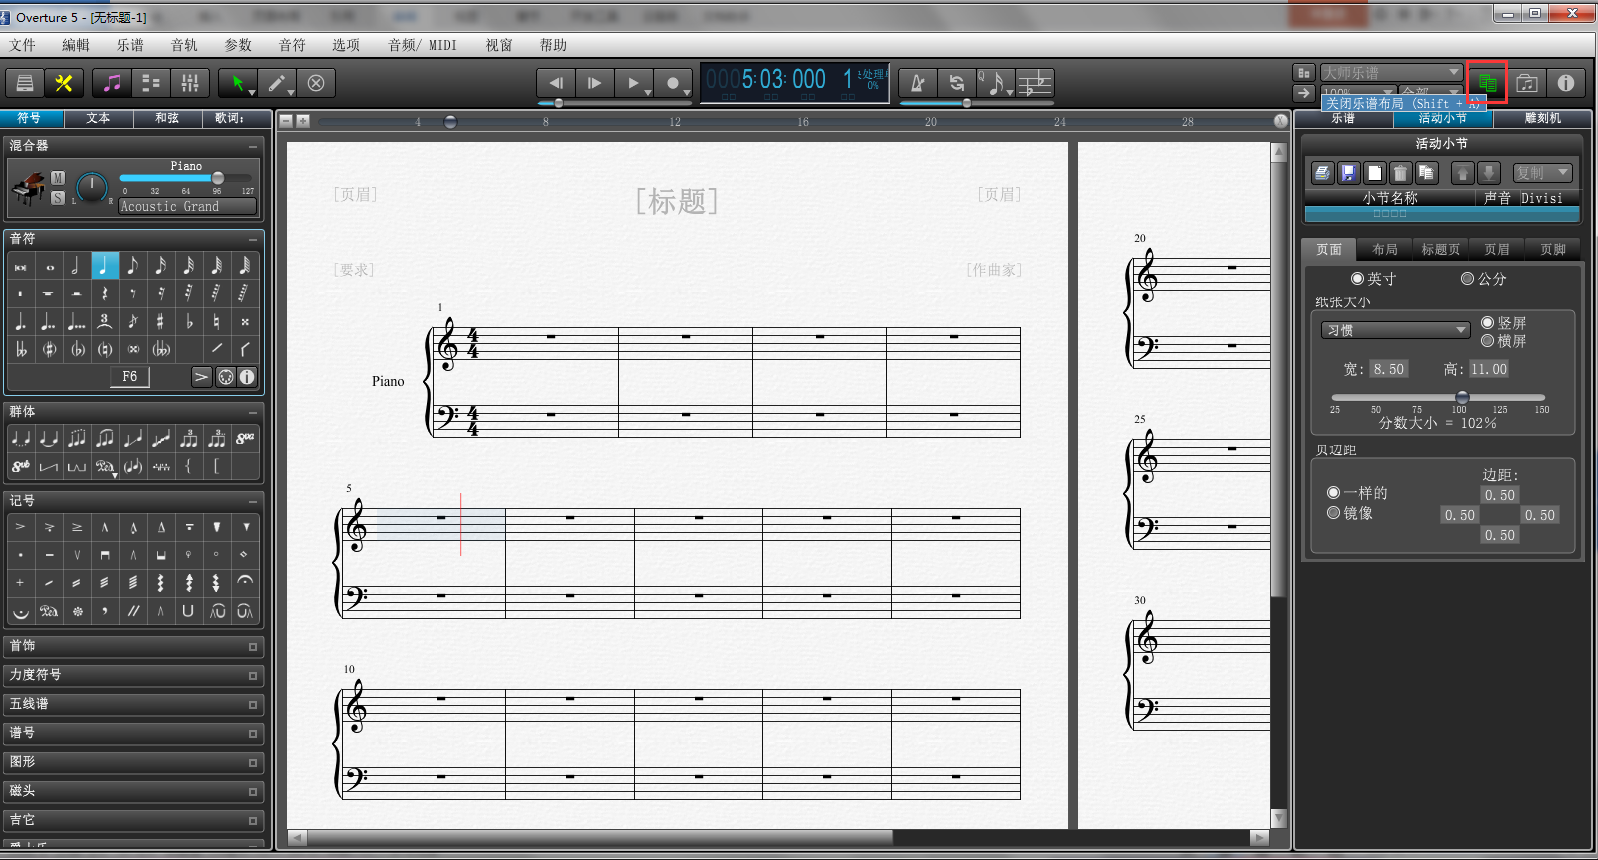Select the half note in the notes palette

click(76, 266)
